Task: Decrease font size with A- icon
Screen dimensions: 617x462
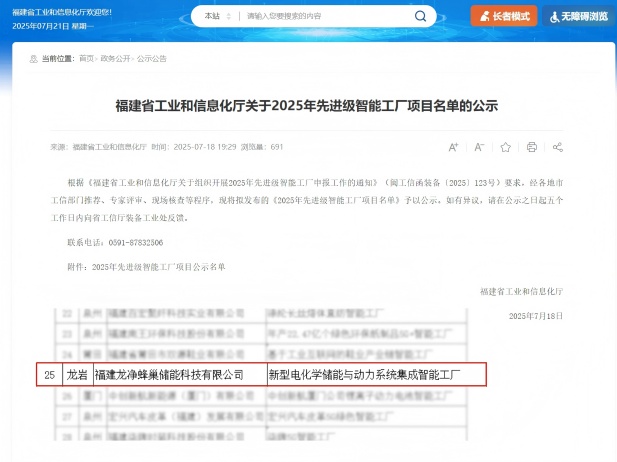Action: 479,147
